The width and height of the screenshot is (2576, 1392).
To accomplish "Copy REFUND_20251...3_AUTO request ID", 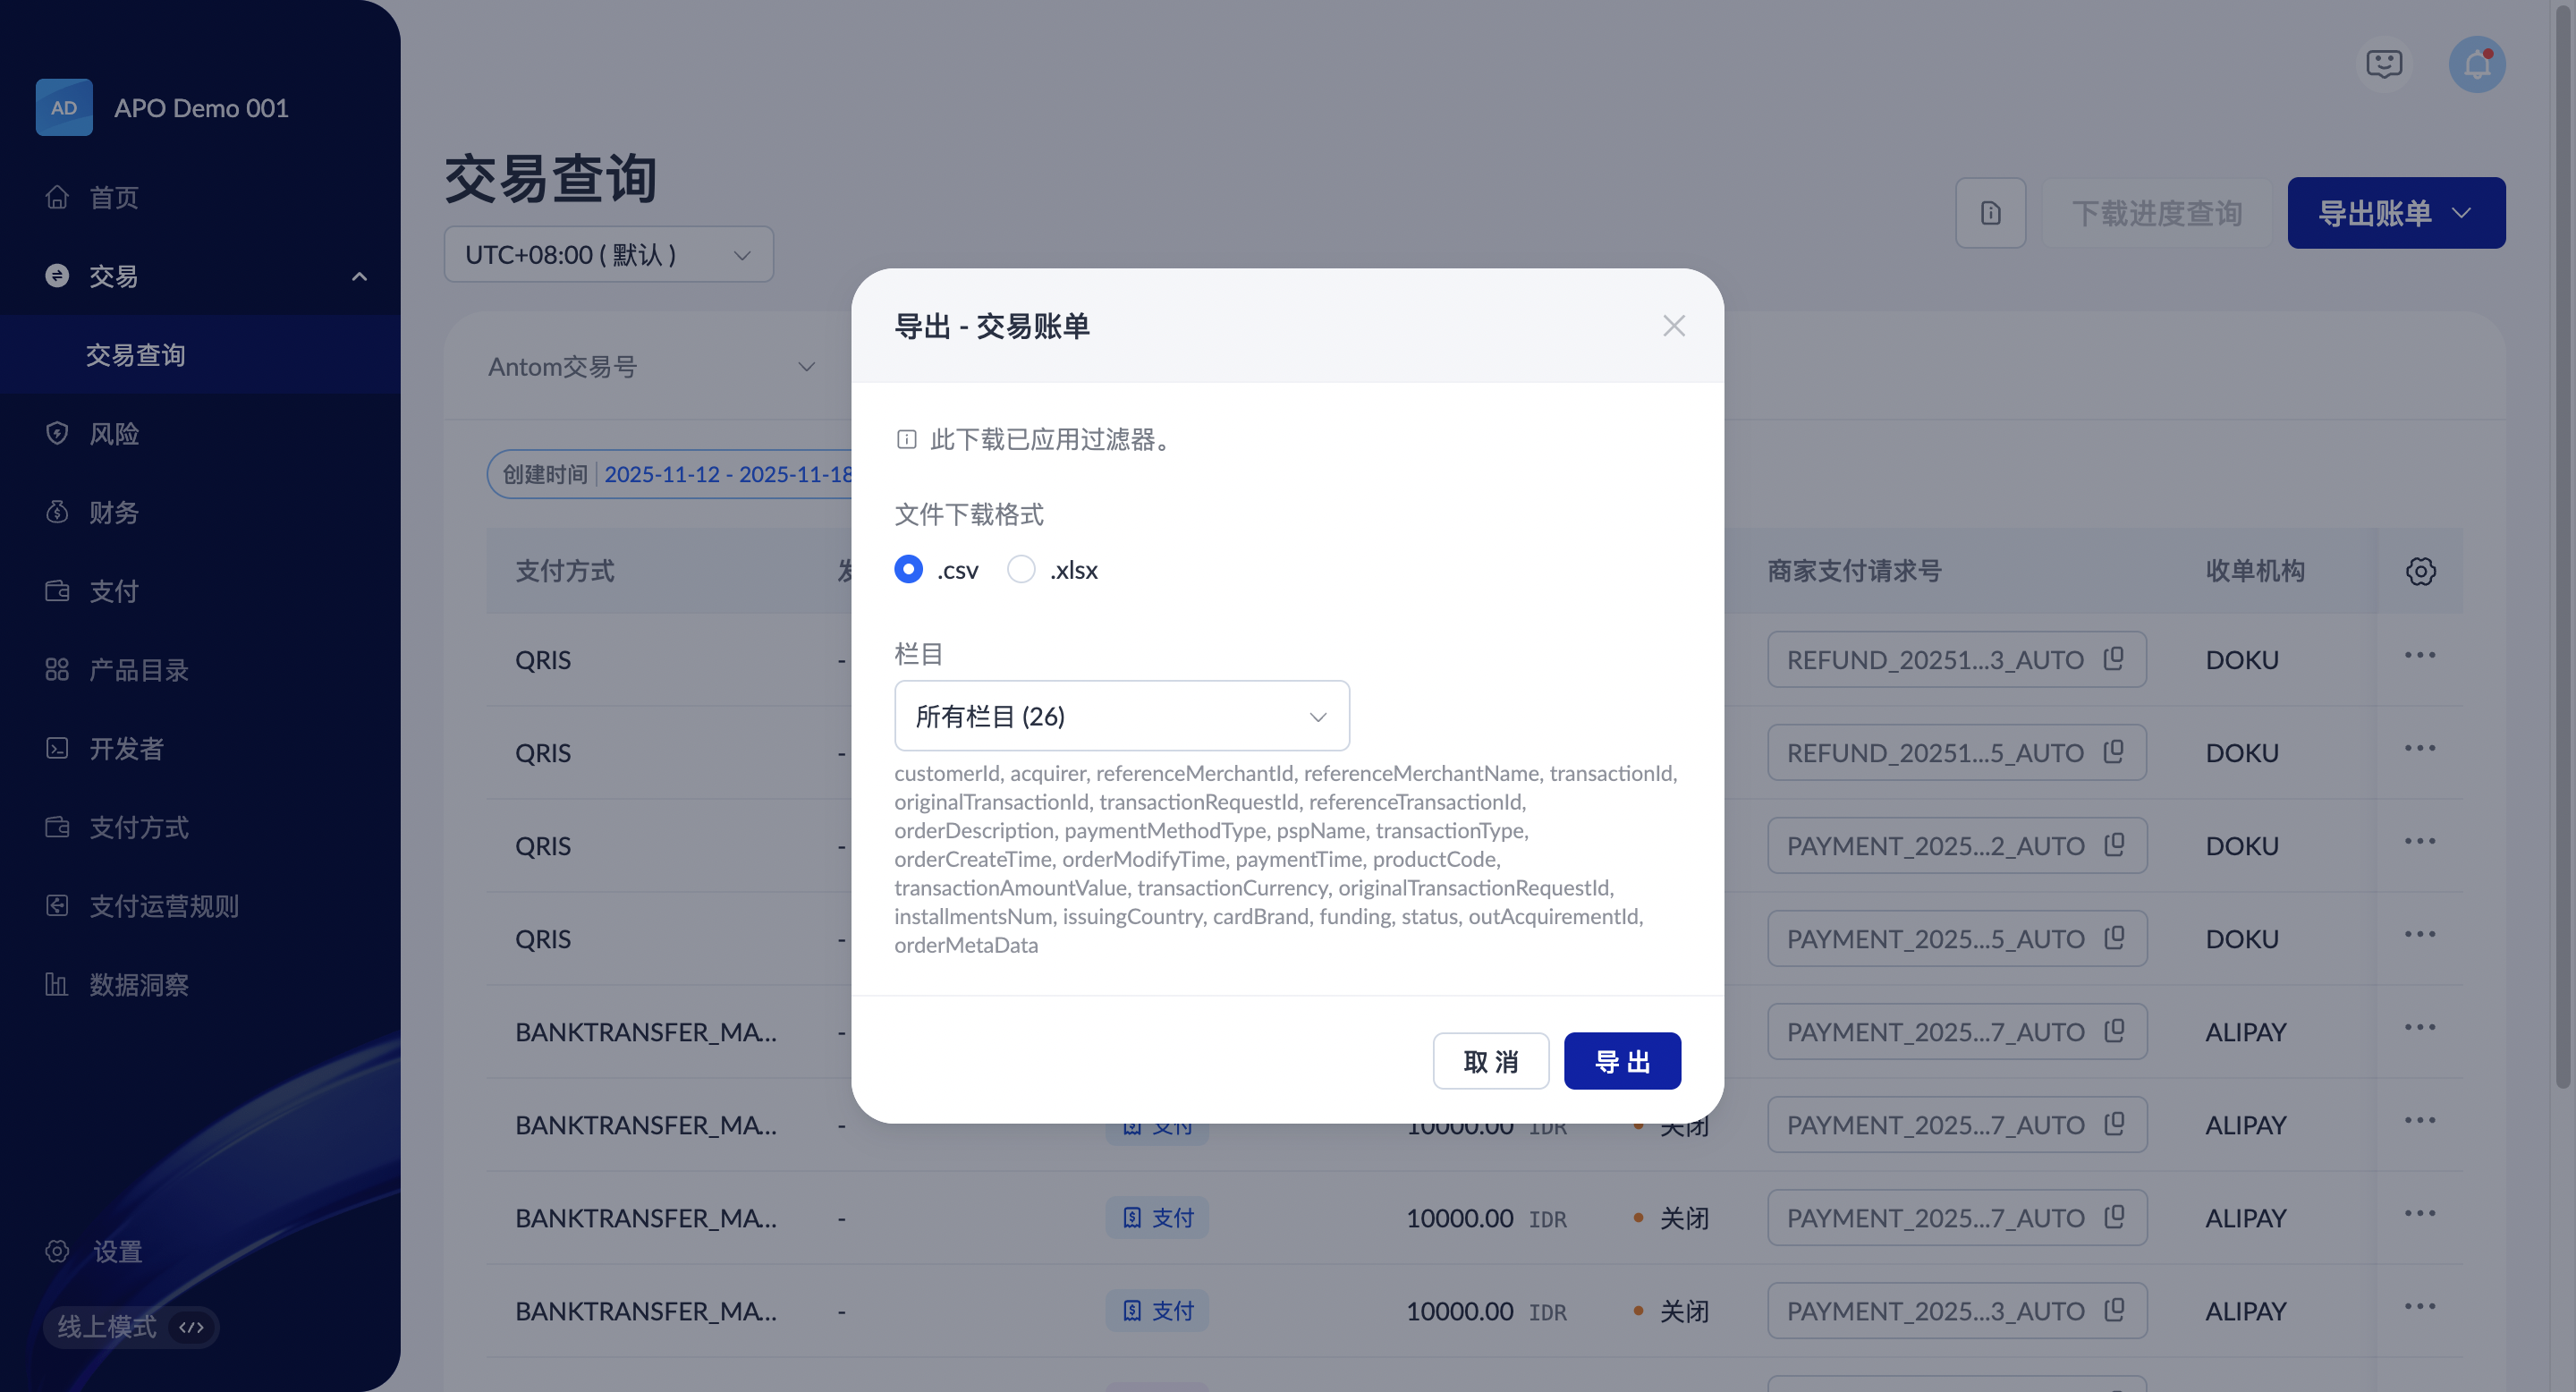I will pyautogui.click(x=2113, y=659).
